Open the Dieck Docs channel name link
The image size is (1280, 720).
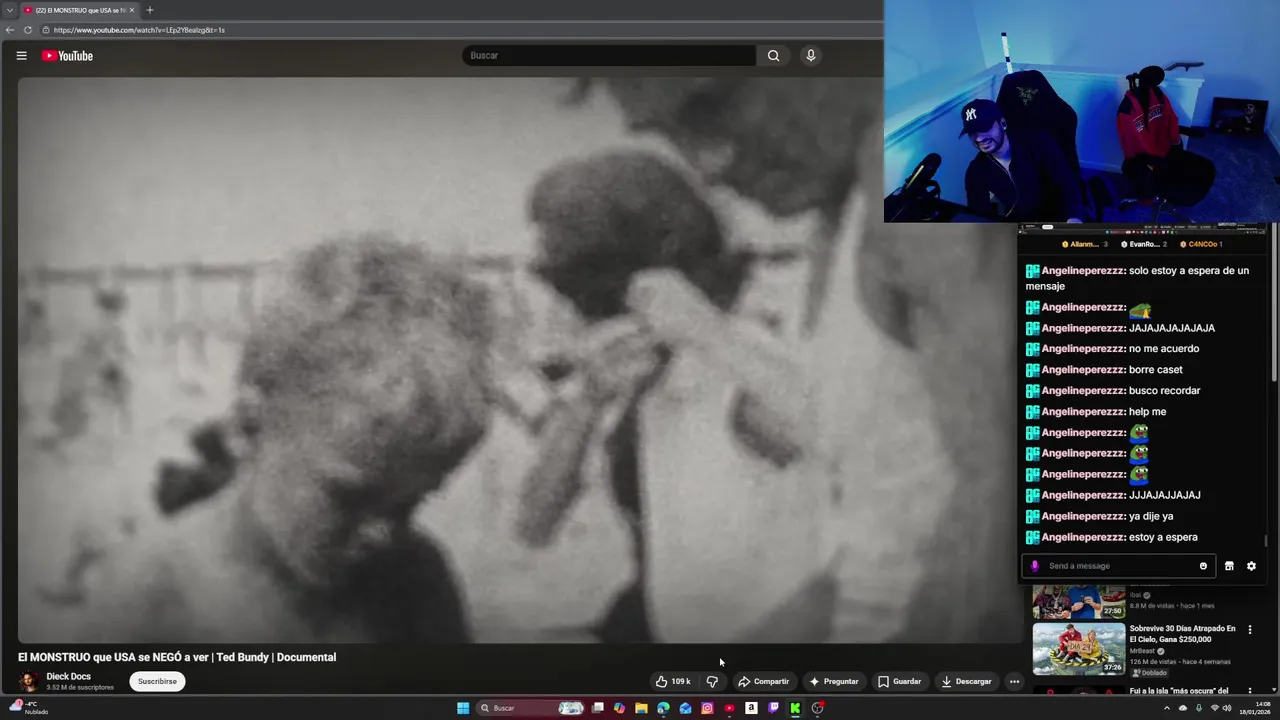68,677
